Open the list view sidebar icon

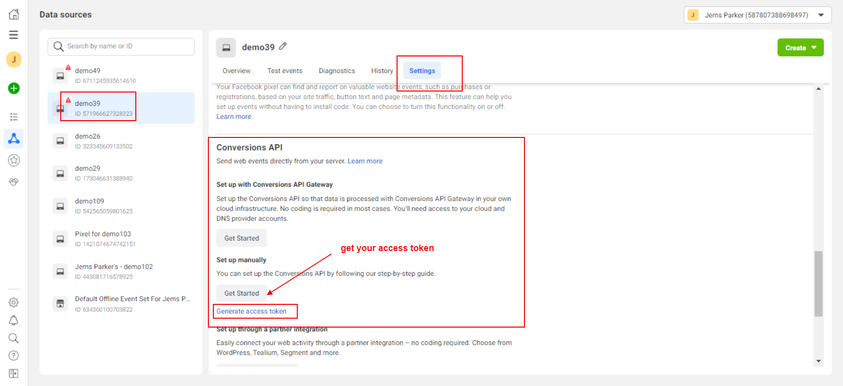pos(14,117)
